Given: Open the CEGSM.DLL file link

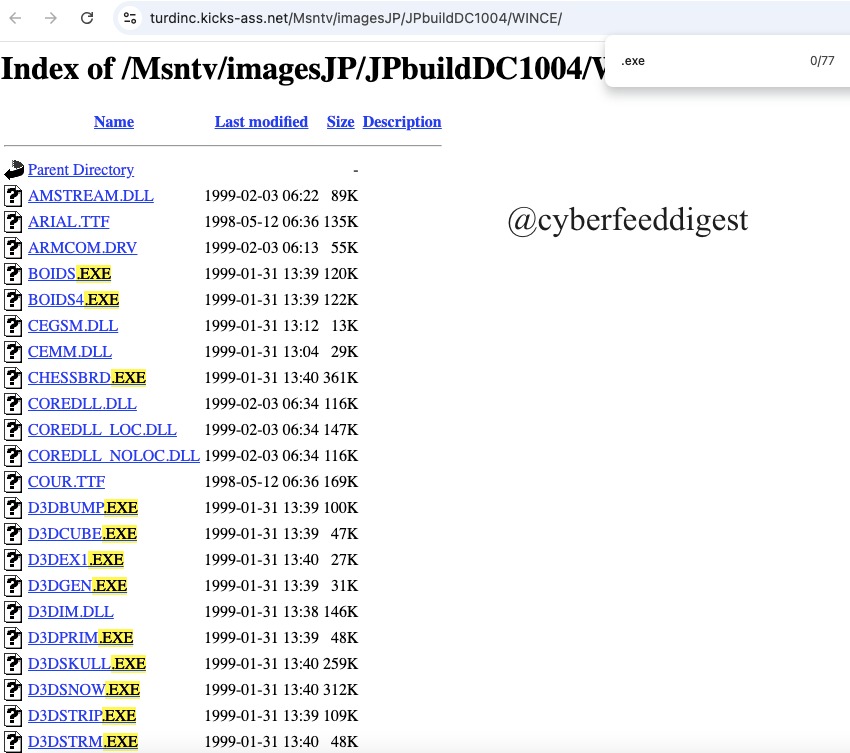Looking at the screenshot, I should [x=73, y=326].
